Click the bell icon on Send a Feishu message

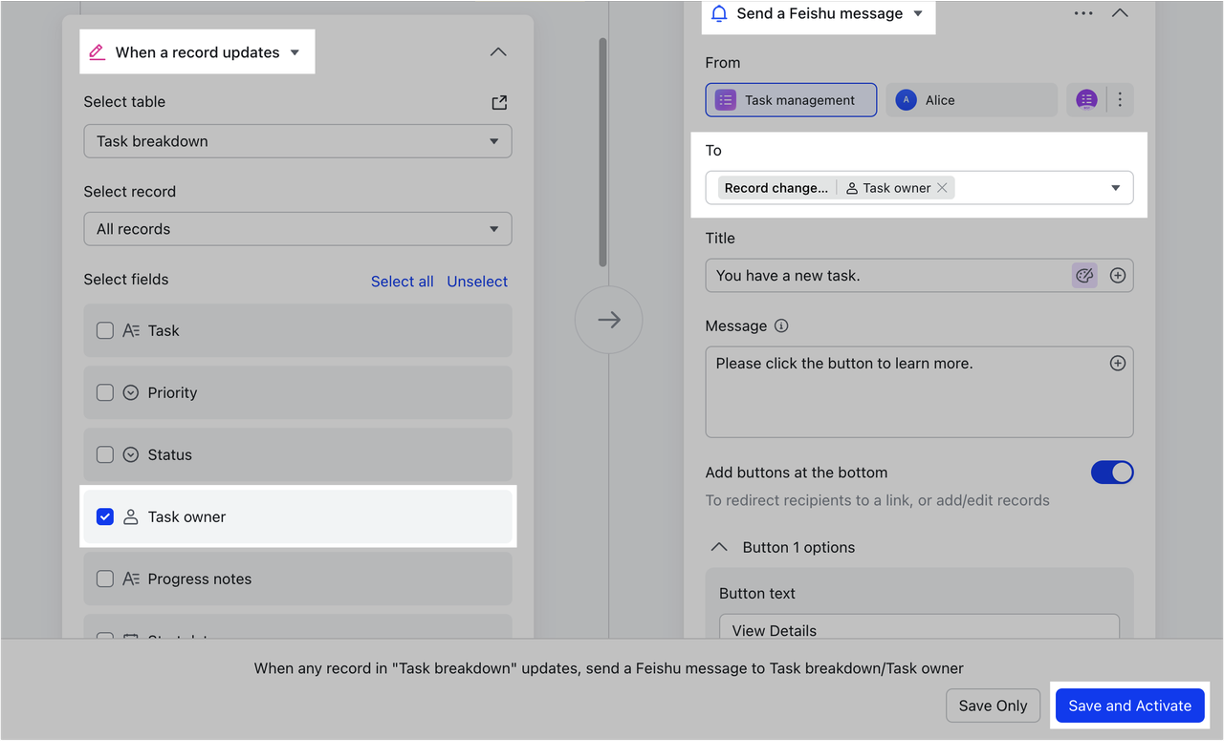[719, 13]
